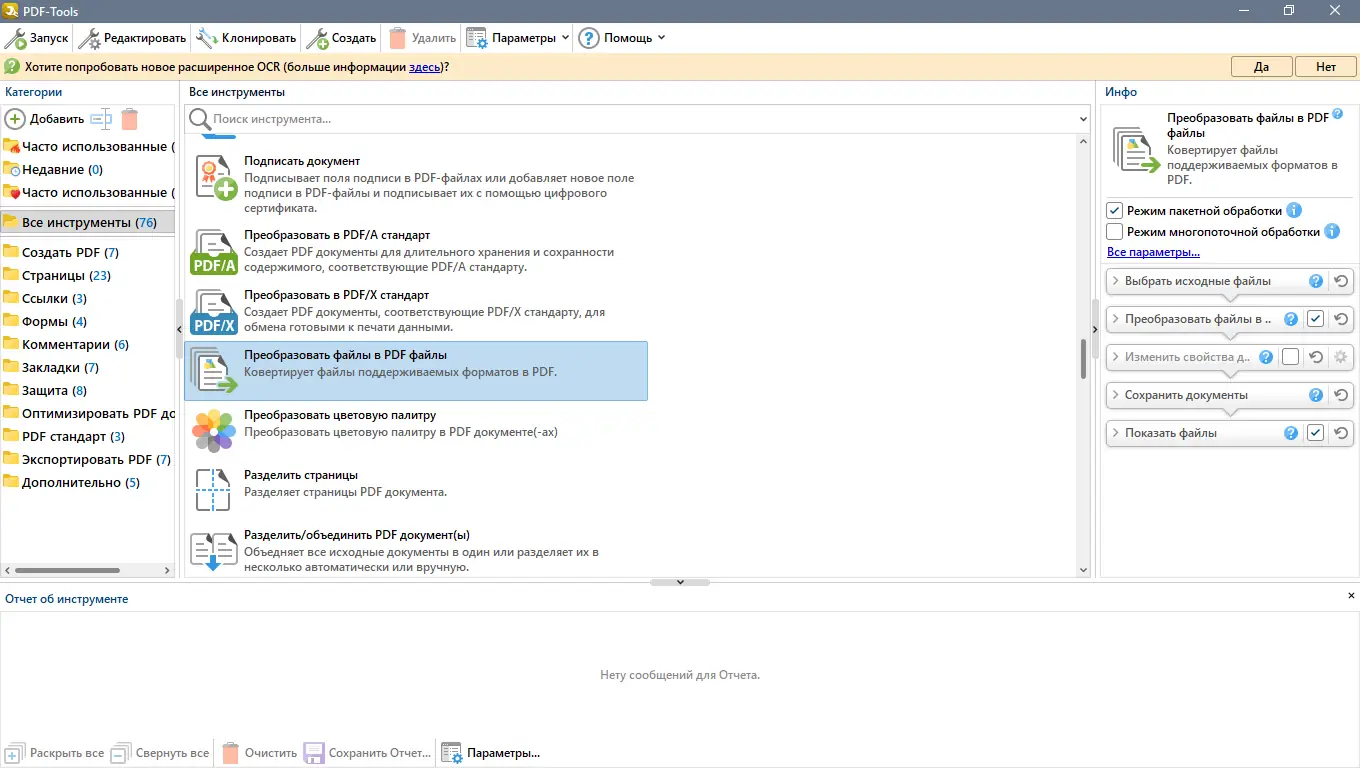Click help icon beside the Инфо tool title
Image resolution: width=1360 pixels, height=768 pixels.
1338,115
